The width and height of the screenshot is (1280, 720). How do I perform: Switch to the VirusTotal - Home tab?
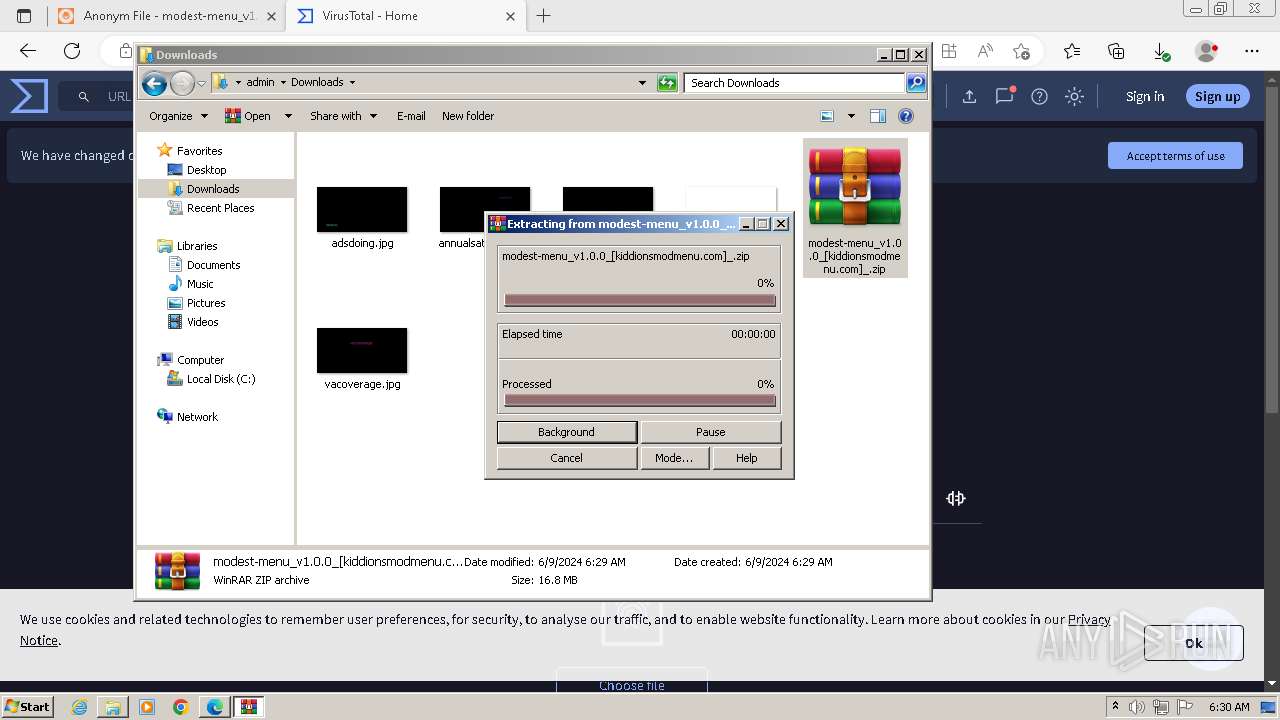coord(407,16)
